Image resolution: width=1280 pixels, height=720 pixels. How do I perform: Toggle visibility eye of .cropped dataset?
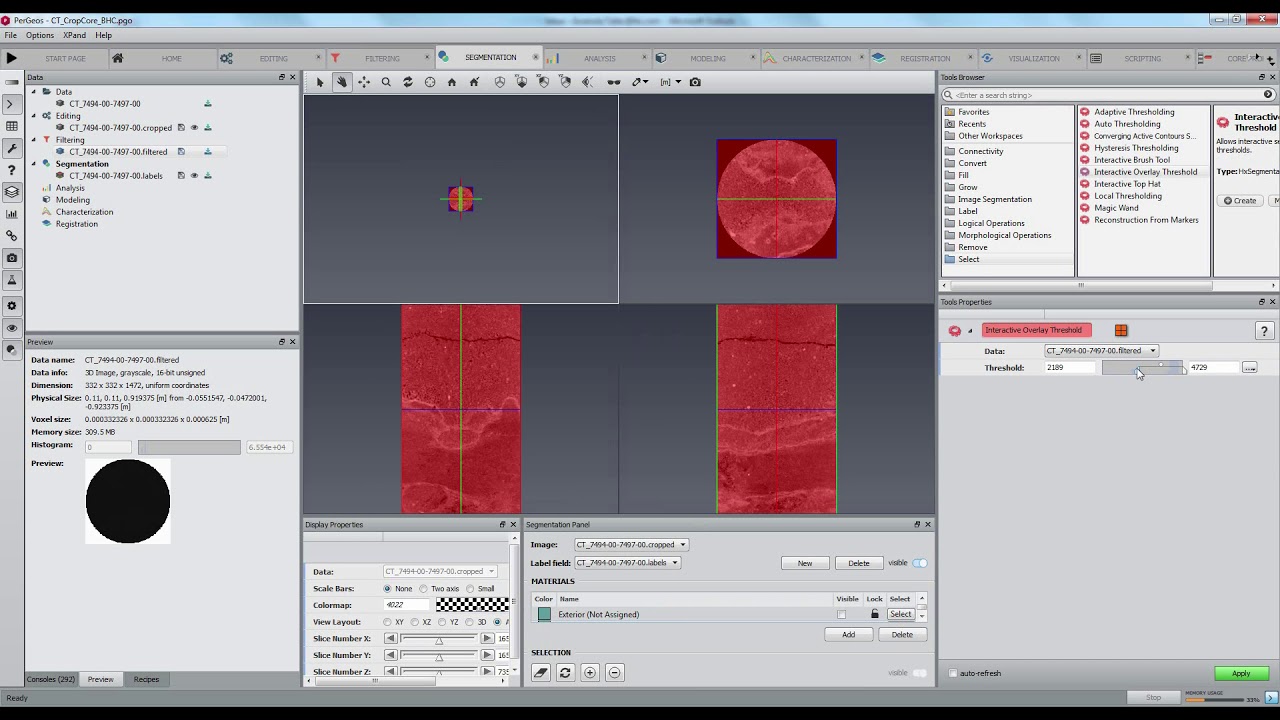(x=194, y=128)
